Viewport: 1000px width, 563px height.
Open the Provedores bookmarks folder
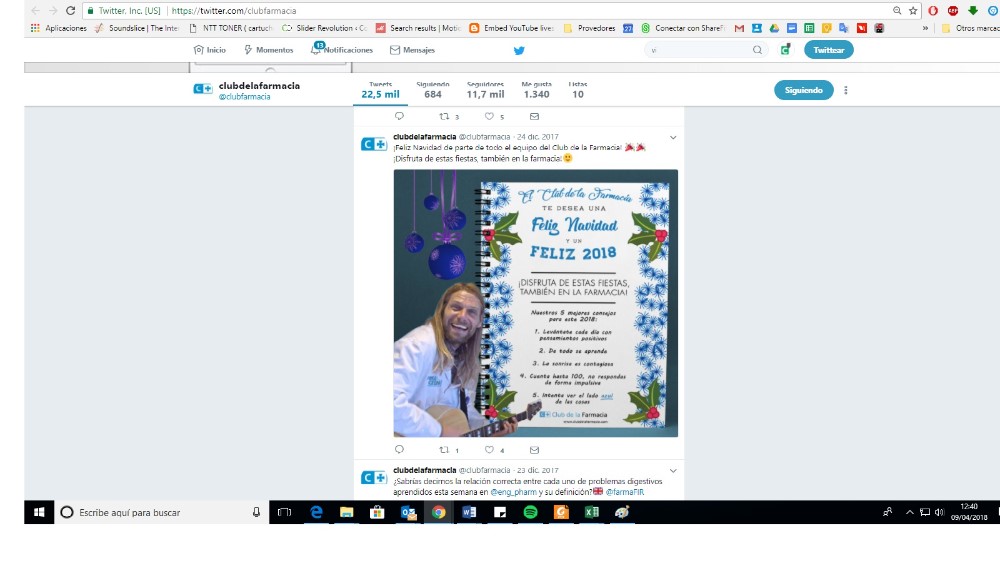click(589, 28)
